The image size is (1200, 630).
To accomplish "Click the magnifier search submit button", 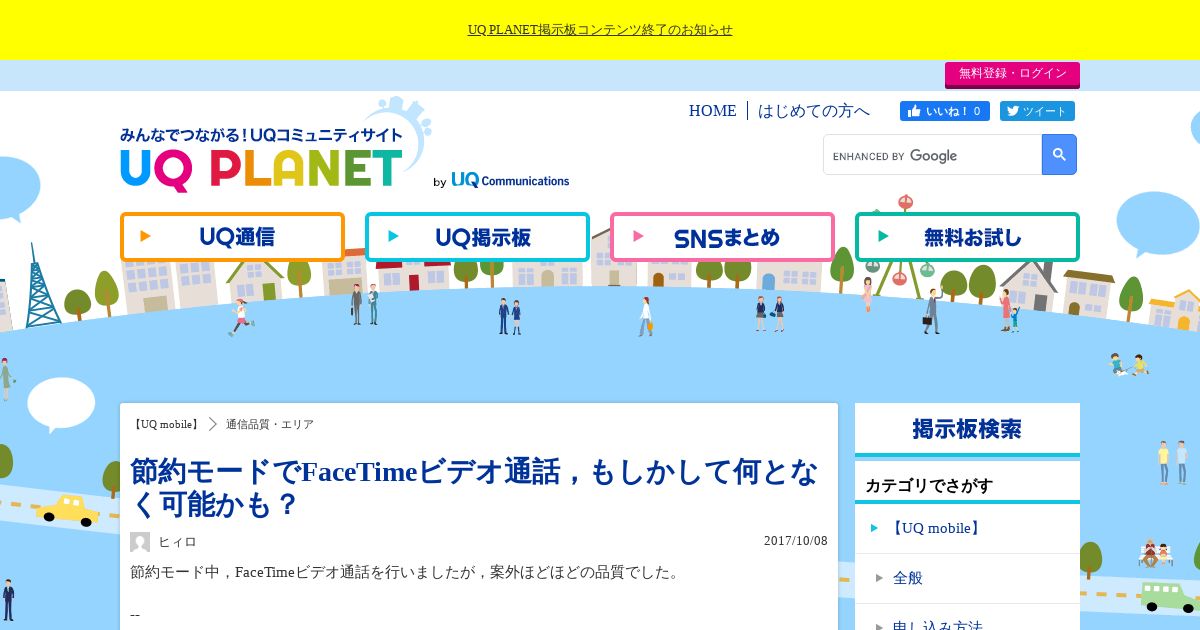I will 1059,155.
